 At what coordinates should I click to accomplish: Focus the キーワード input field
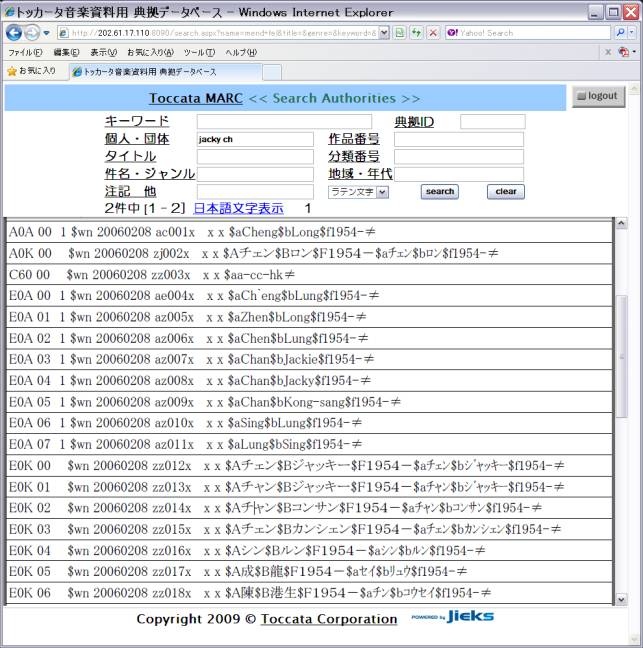tap(284, 122)
